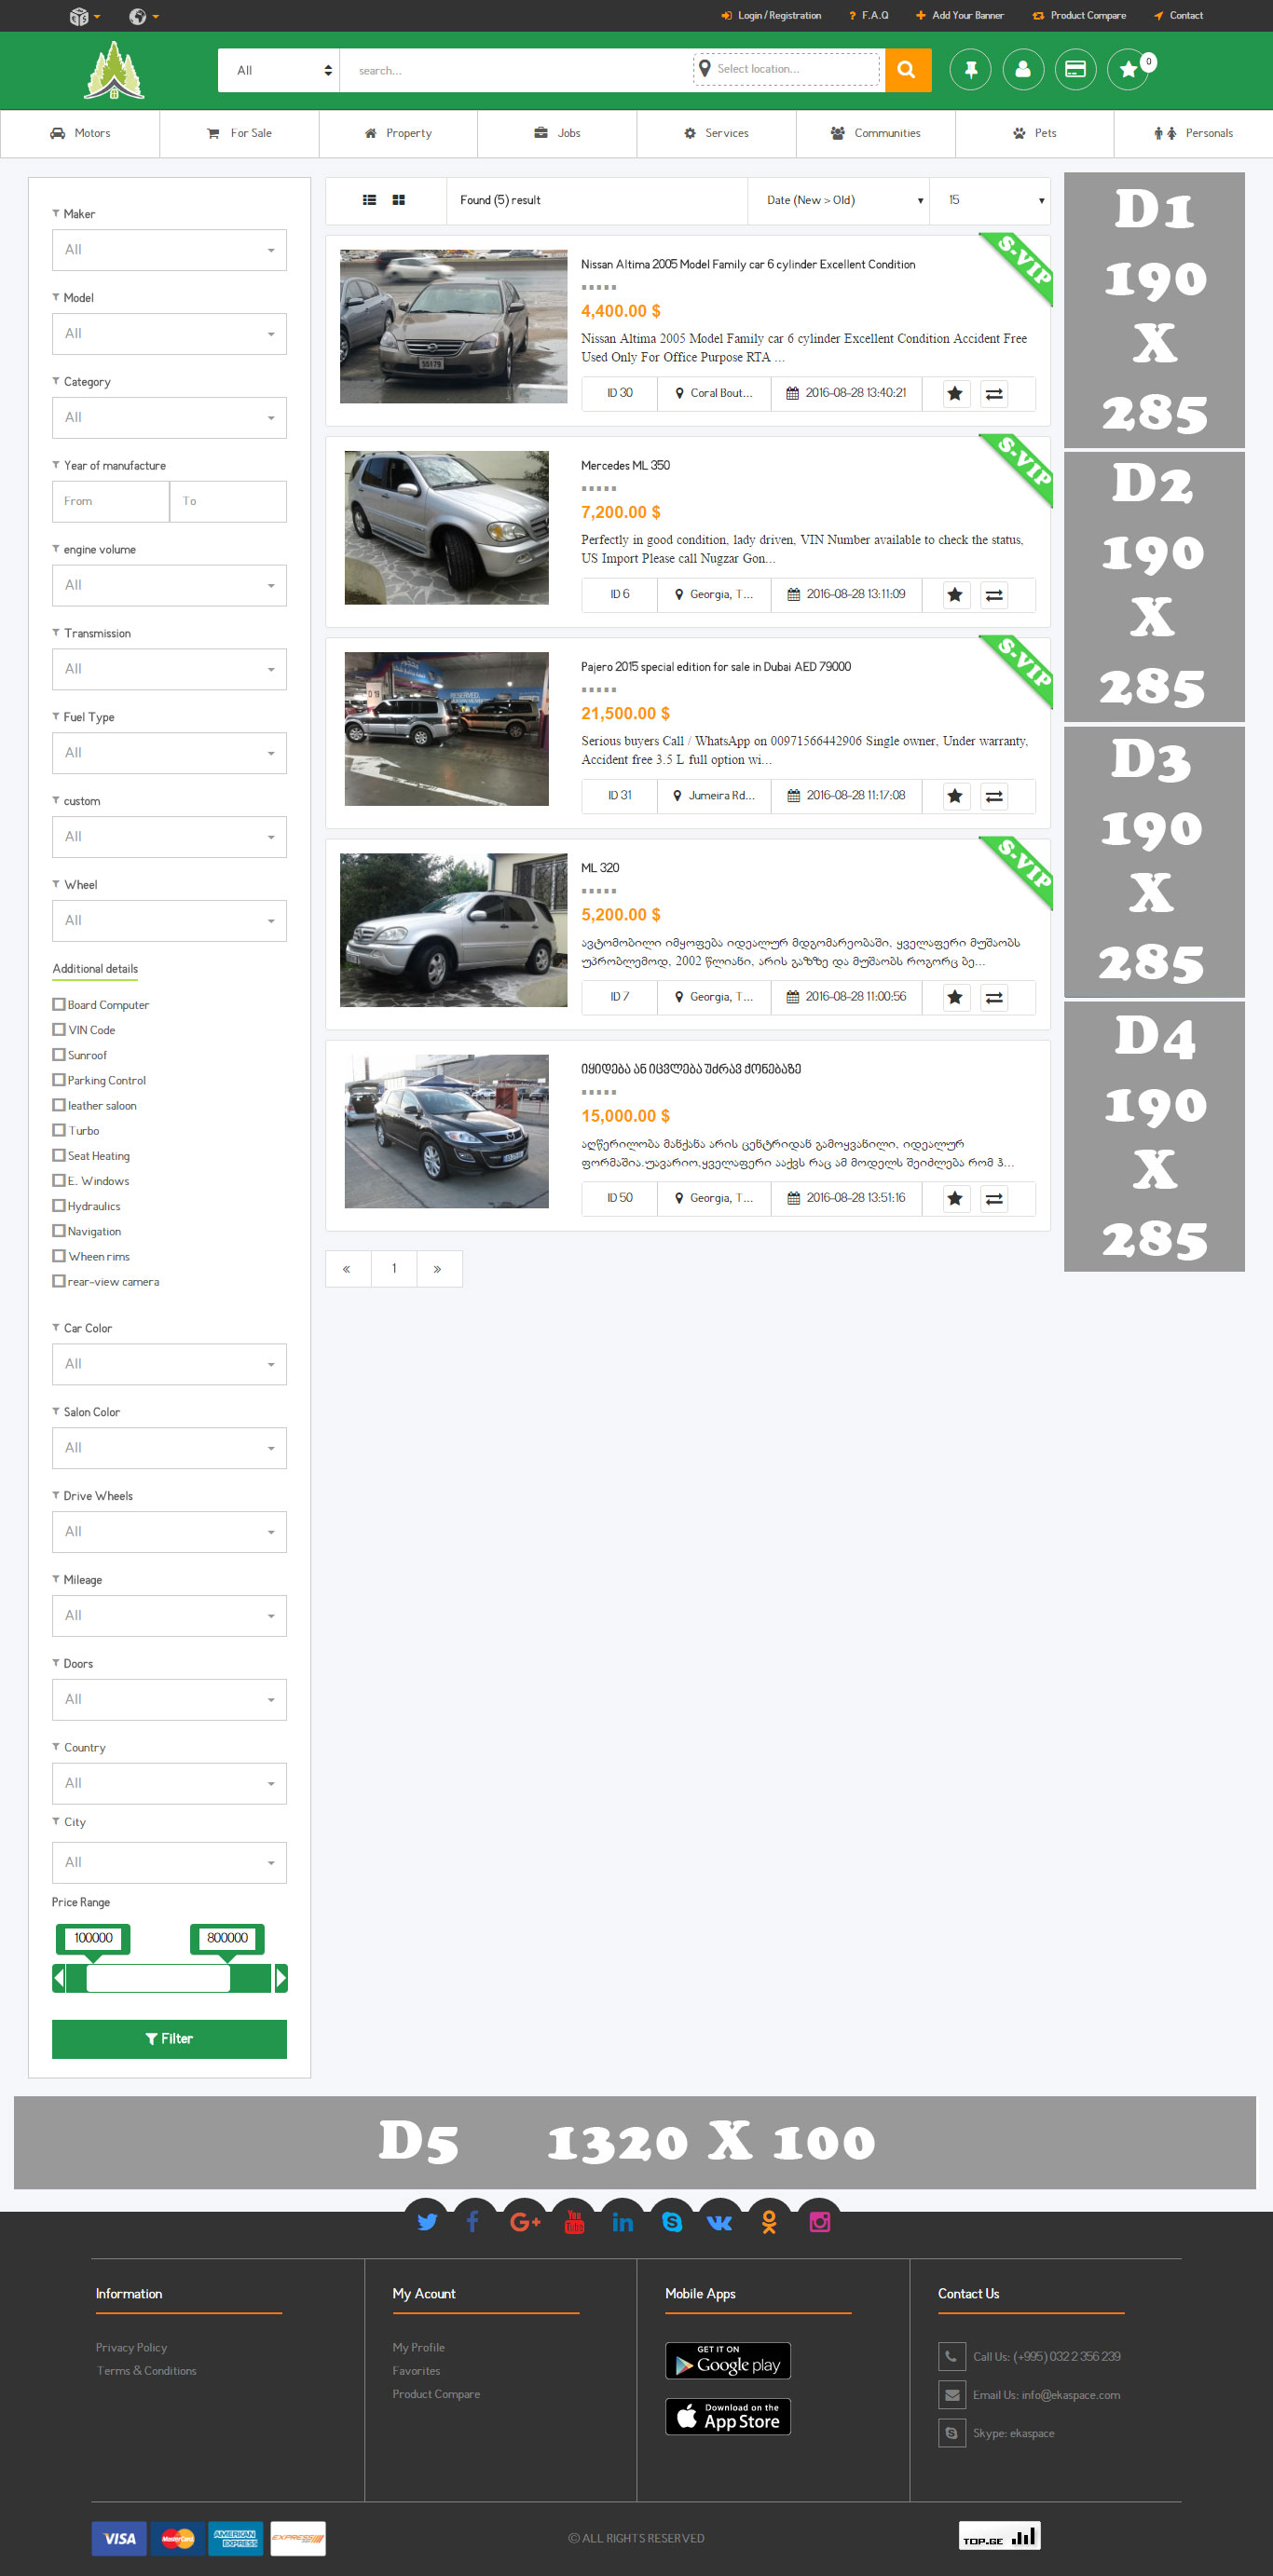Viewport: 1273px width, 2576px height.
Task: Open the user profile icon in header
Action: click(1023, 70)
